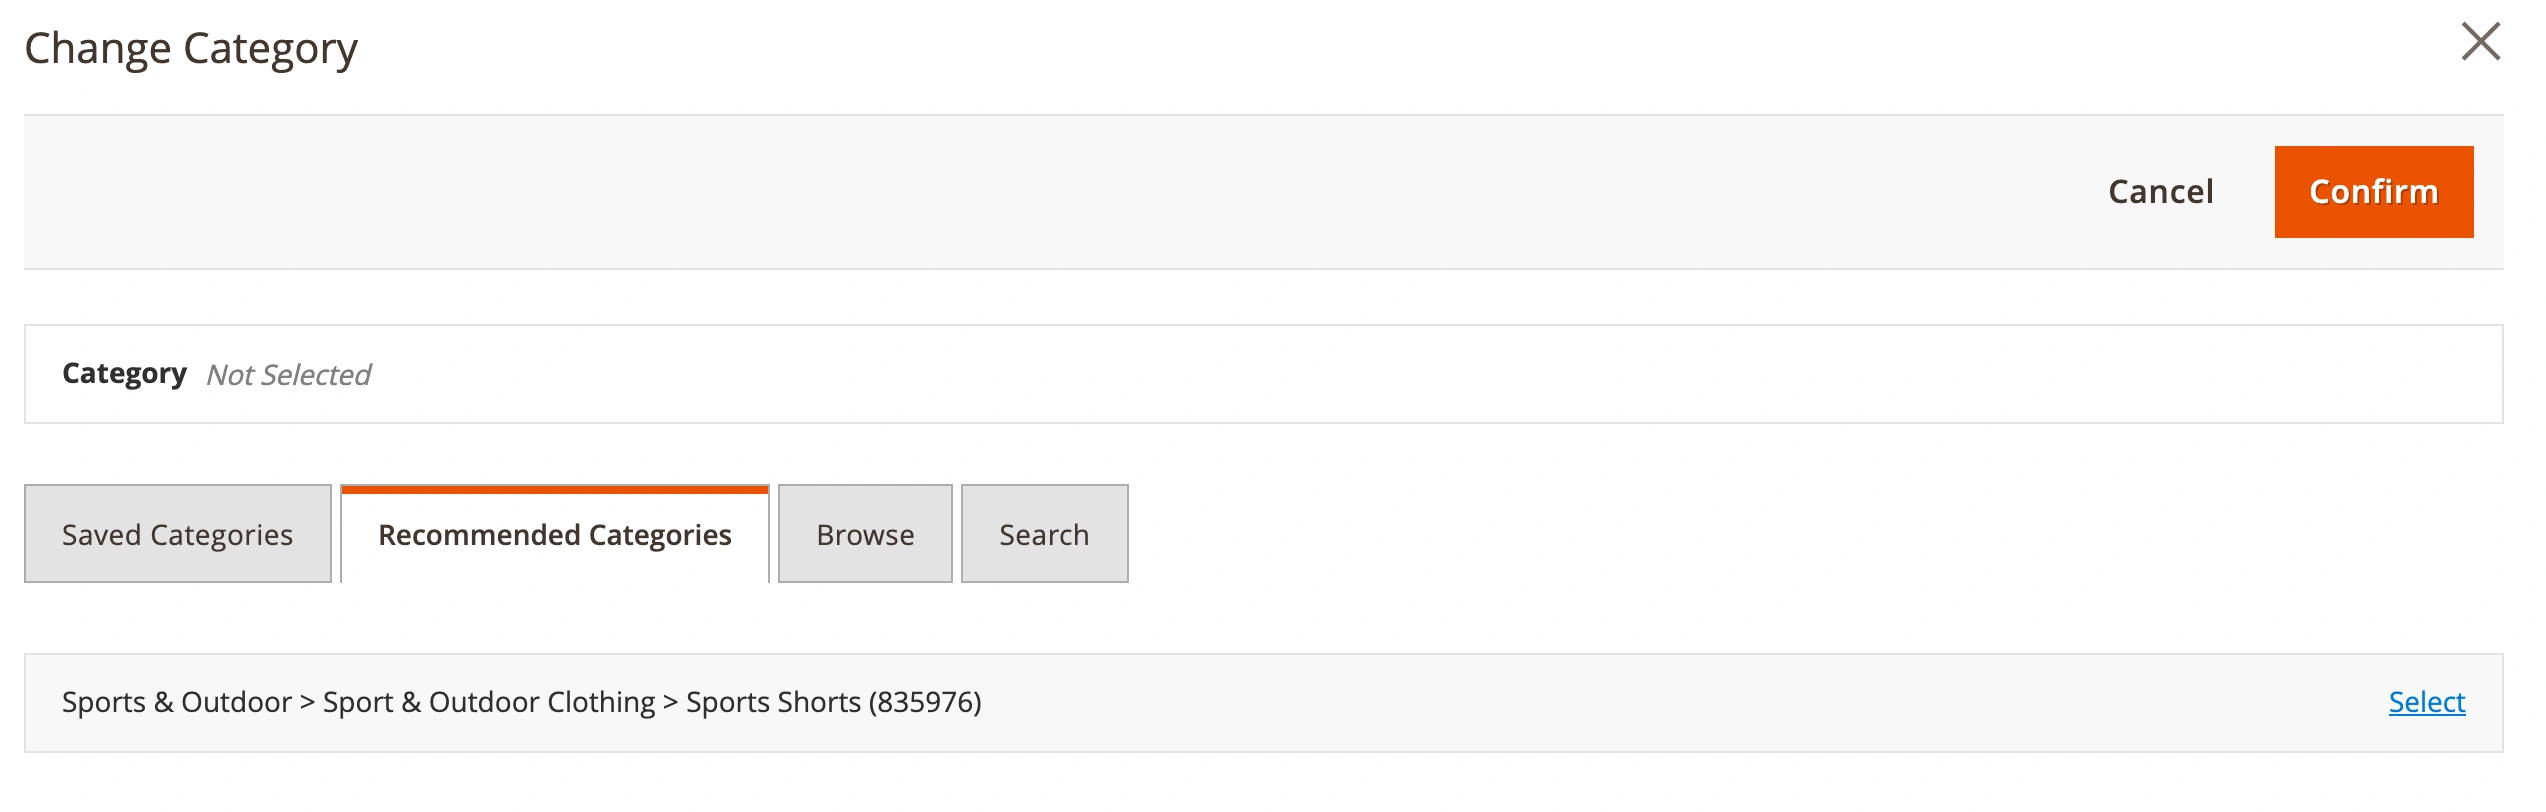Switch to the Saved Categories tab
Screen dimensions: 2546x812
pyautogui.click(x=178, y=535)
